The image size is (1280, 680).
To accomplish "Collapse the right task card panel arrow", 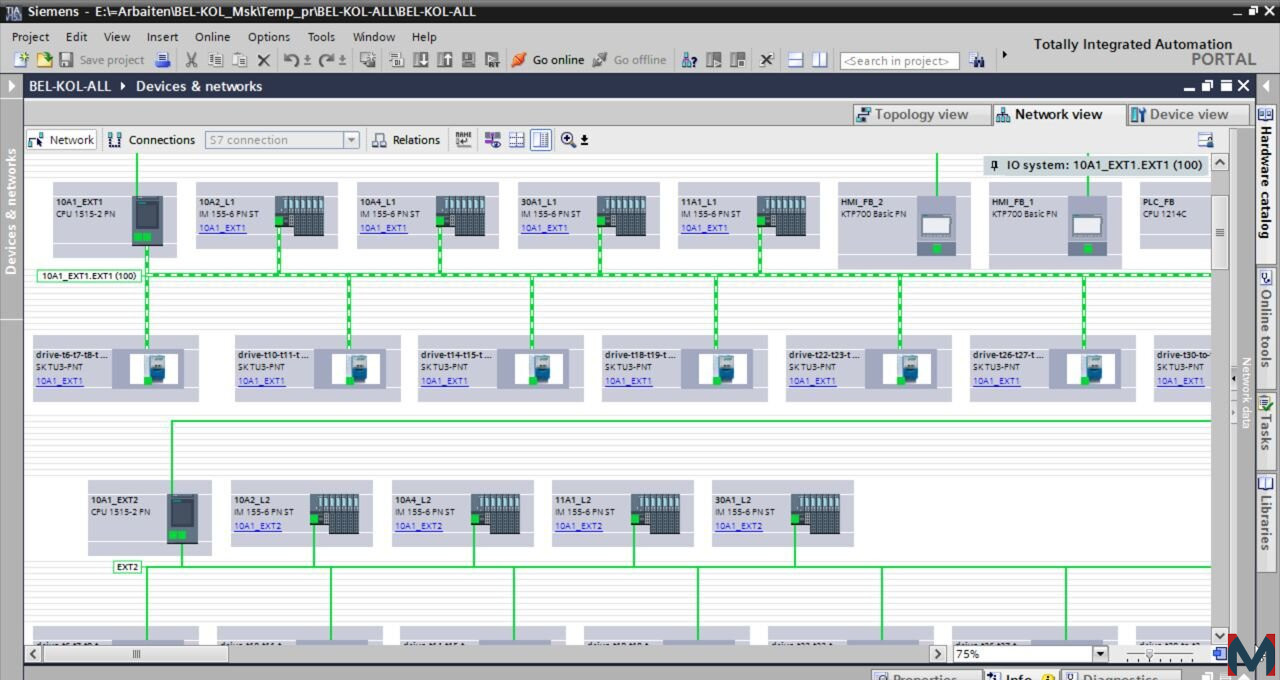I will (x=1266, y=86).
